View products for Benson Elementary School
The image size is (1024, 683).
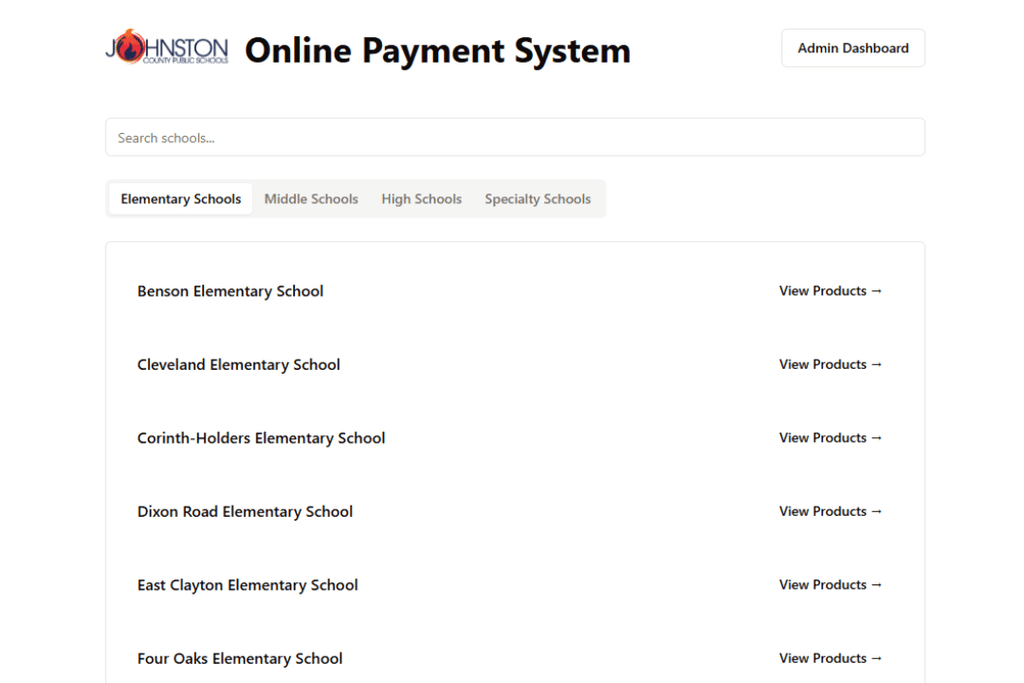pos(830,291)
